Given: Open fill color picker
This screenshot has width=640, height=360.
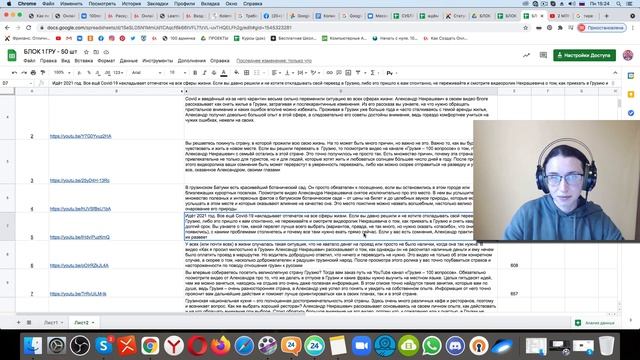Looking at the screenshot, I should pyautogui.click(x=236, y=73).
